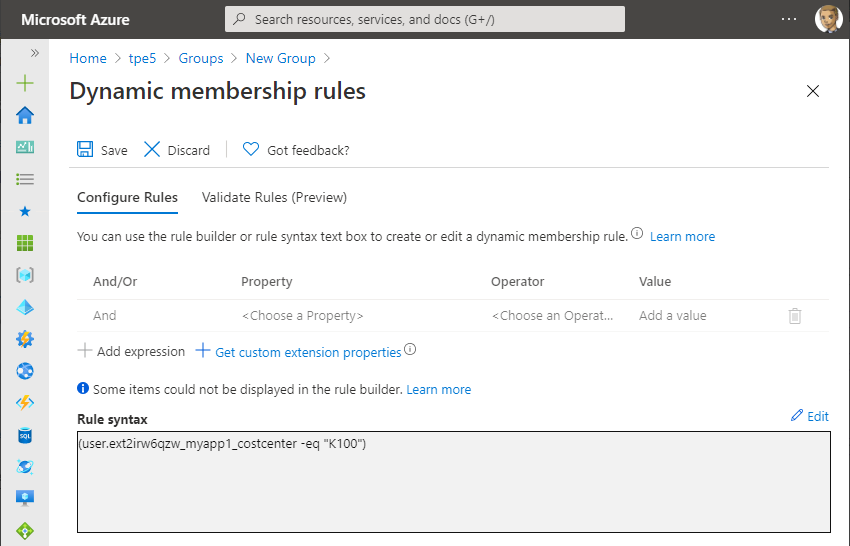Click the Save button
The height and width of the screenshot is (546, 850).
tap(103, 150)
